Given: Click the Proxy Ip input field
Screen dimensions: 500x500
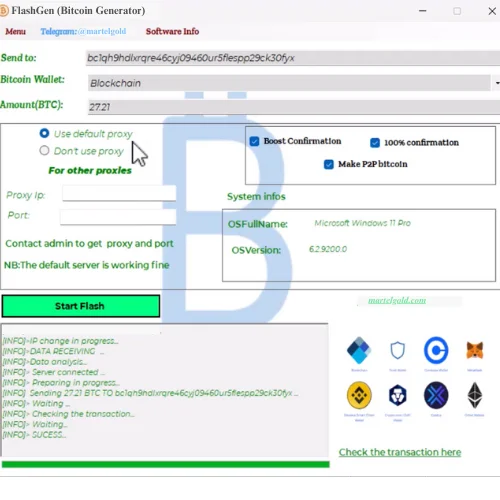Looking at the screenshot, I should coord(119,193).
